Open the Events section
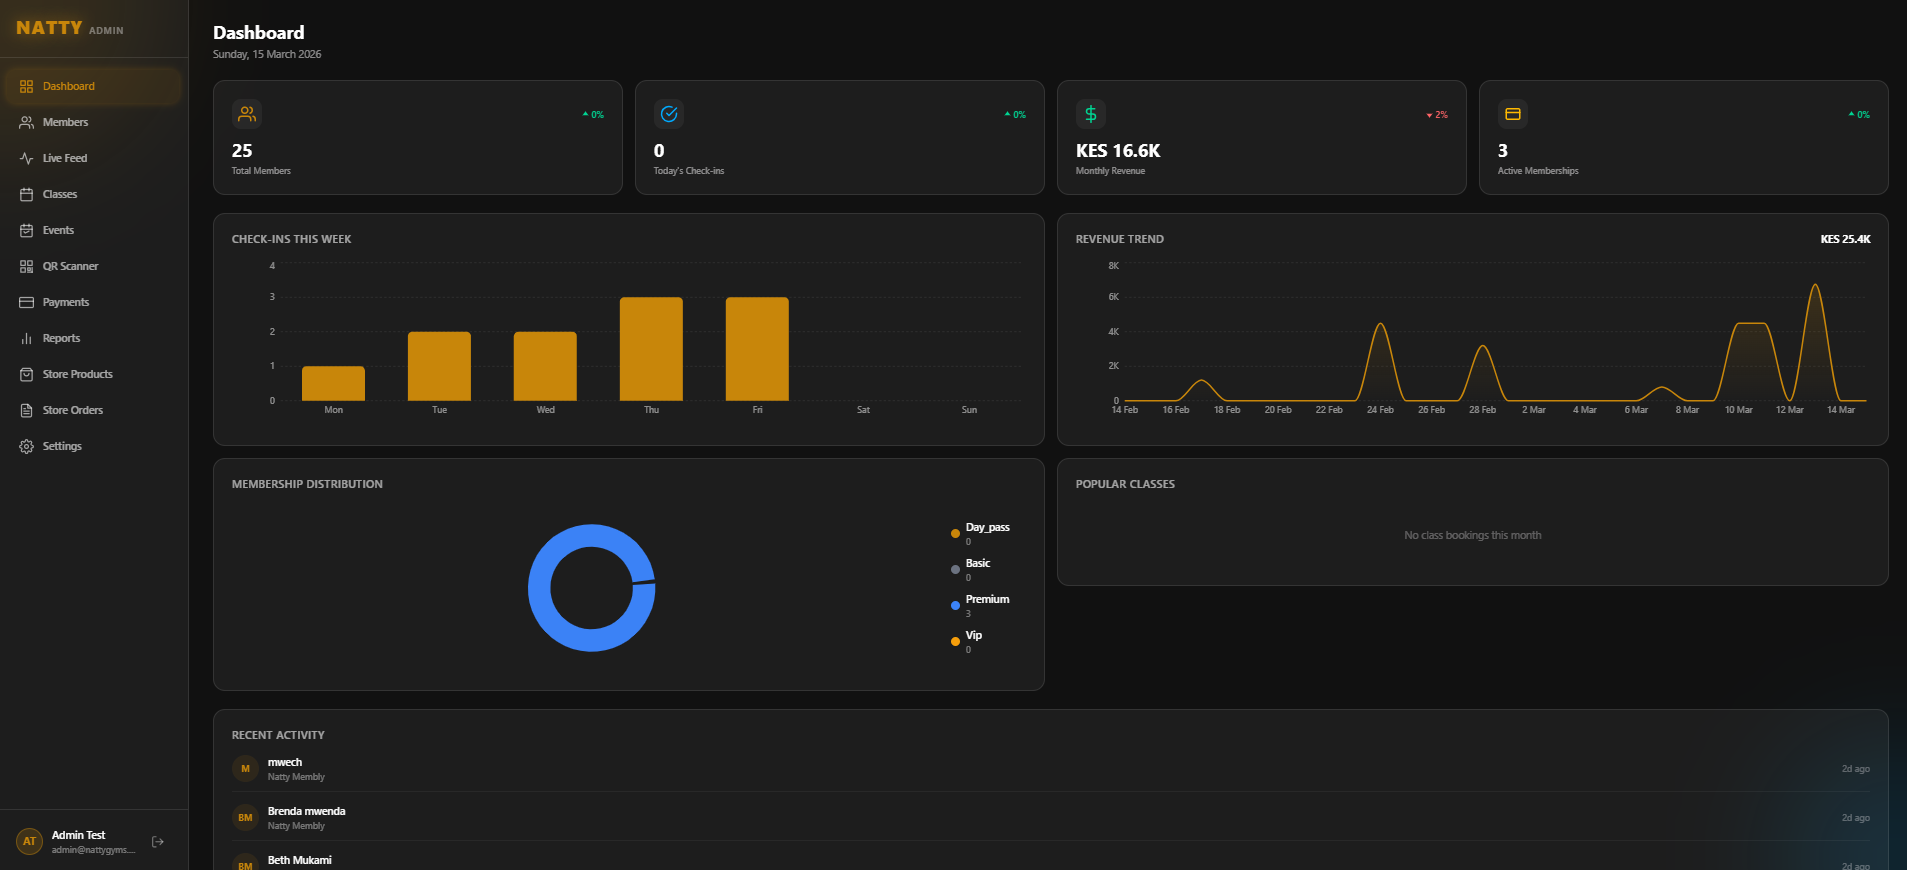1907x870 pixels. [x=58, y=230]
